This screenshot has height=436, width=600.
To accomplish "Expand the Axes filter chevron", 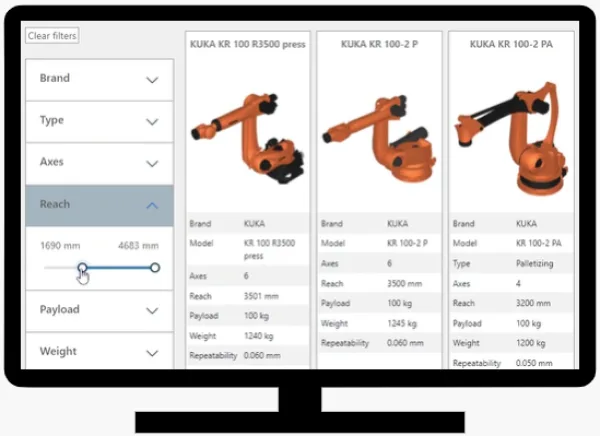I will click(x=152, y=163).
